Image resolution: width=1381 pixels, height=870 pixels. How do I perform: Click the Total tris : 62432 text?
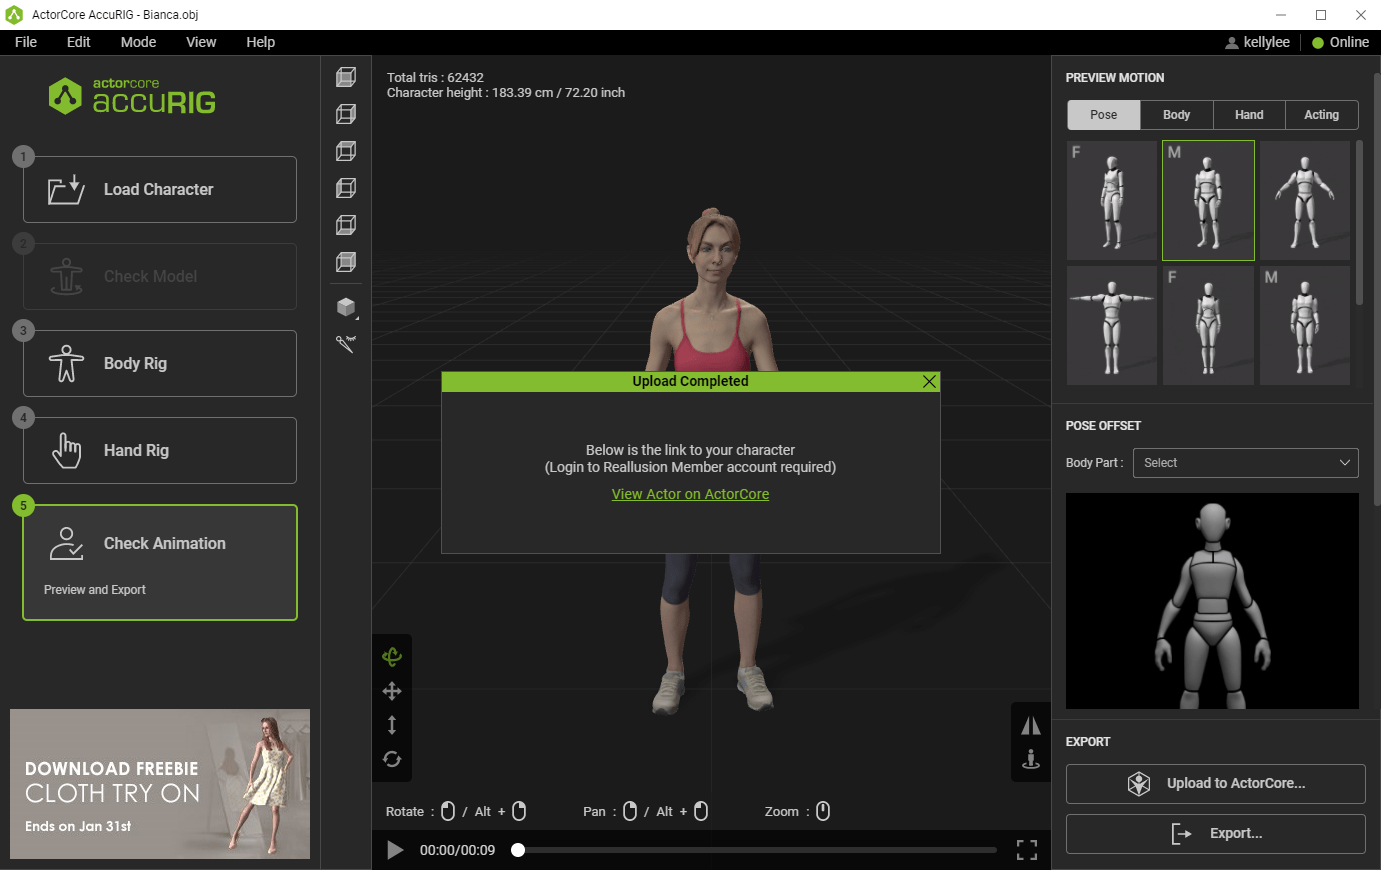coord(435,77)
